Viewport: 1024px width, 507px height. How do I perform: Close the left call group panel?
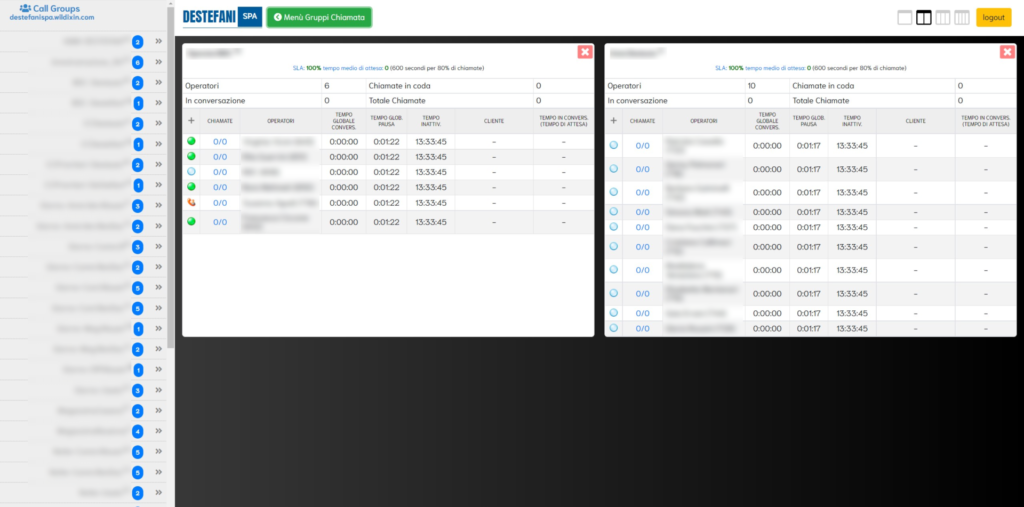(585, 52)
